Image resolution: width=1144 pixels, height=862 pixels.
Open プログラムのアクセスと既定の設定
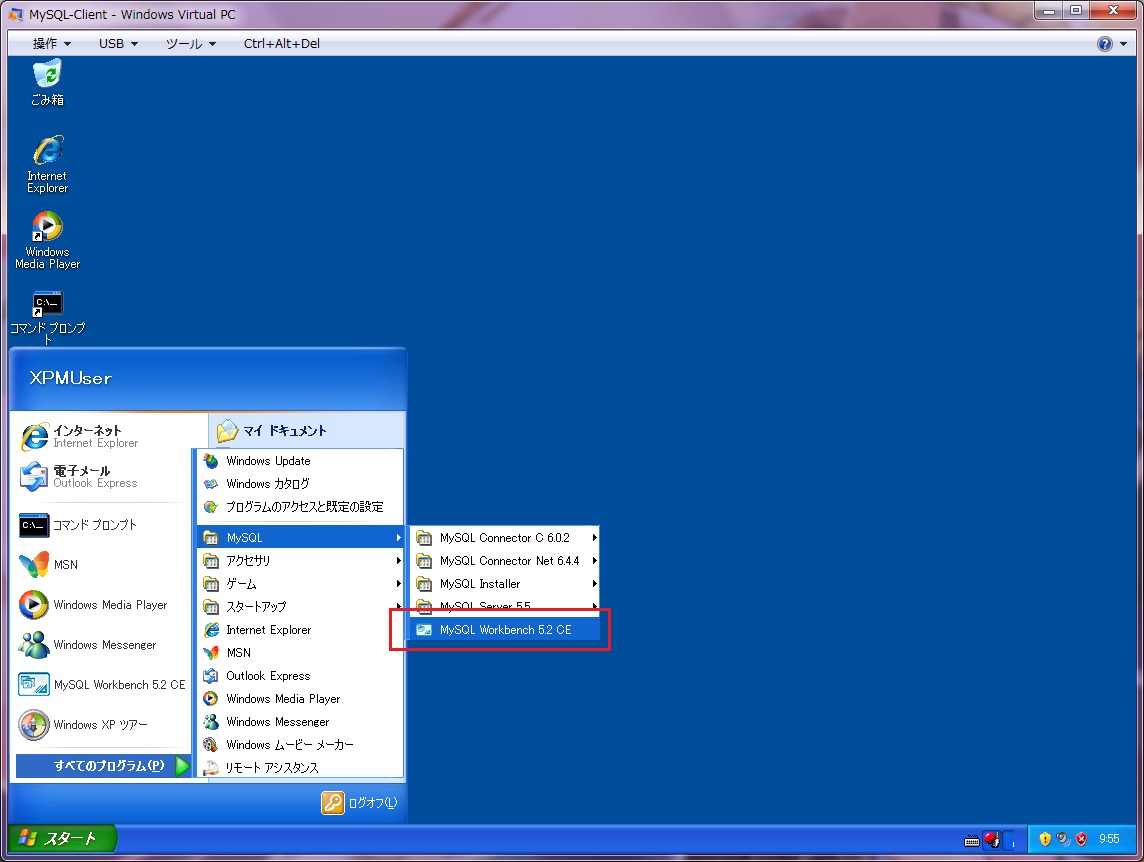[301, 507]
